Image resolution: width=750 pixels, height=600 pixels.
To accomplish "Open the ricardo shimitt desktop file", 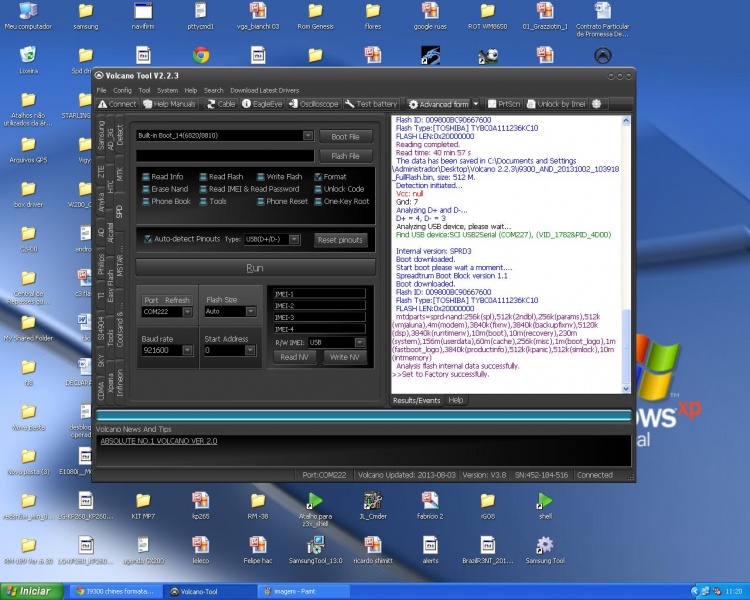I will click(373, 550).
